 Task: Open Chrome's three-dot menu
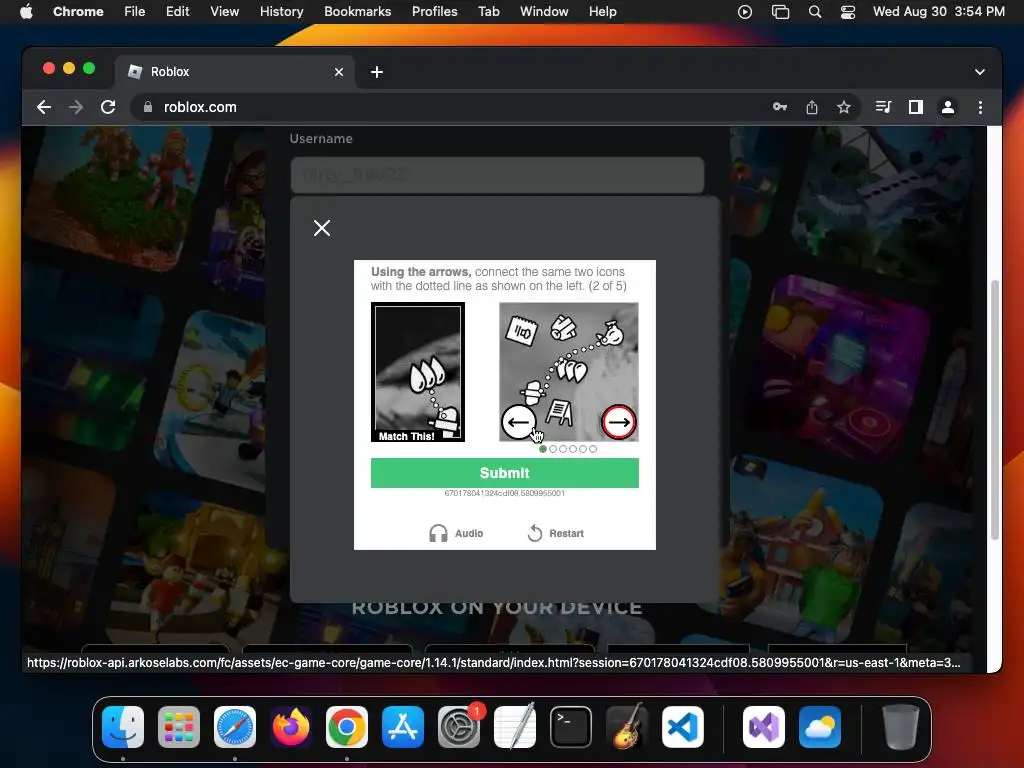pos(980,107)
